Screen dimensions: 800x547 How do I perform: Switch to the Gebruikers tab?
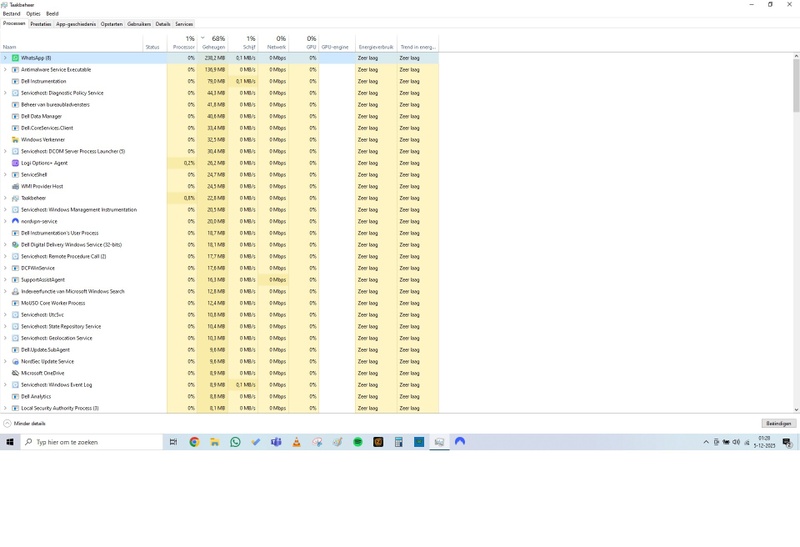tap(139, 24)
